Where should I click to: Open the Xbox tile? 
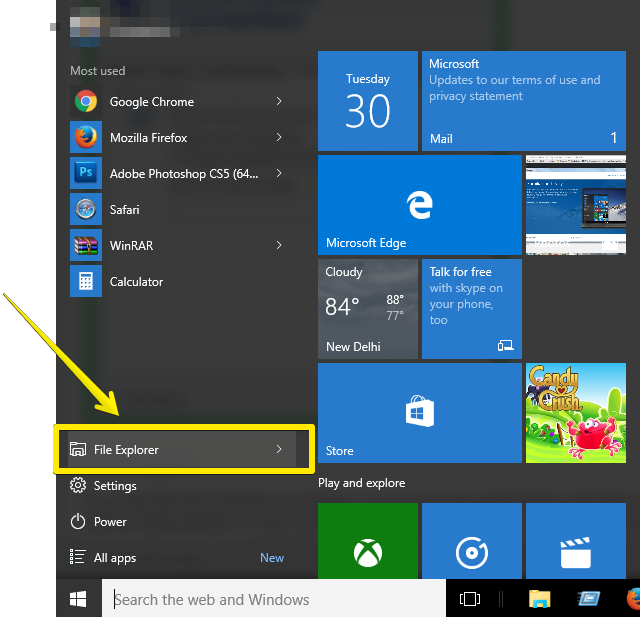click(x=368, y=541)
